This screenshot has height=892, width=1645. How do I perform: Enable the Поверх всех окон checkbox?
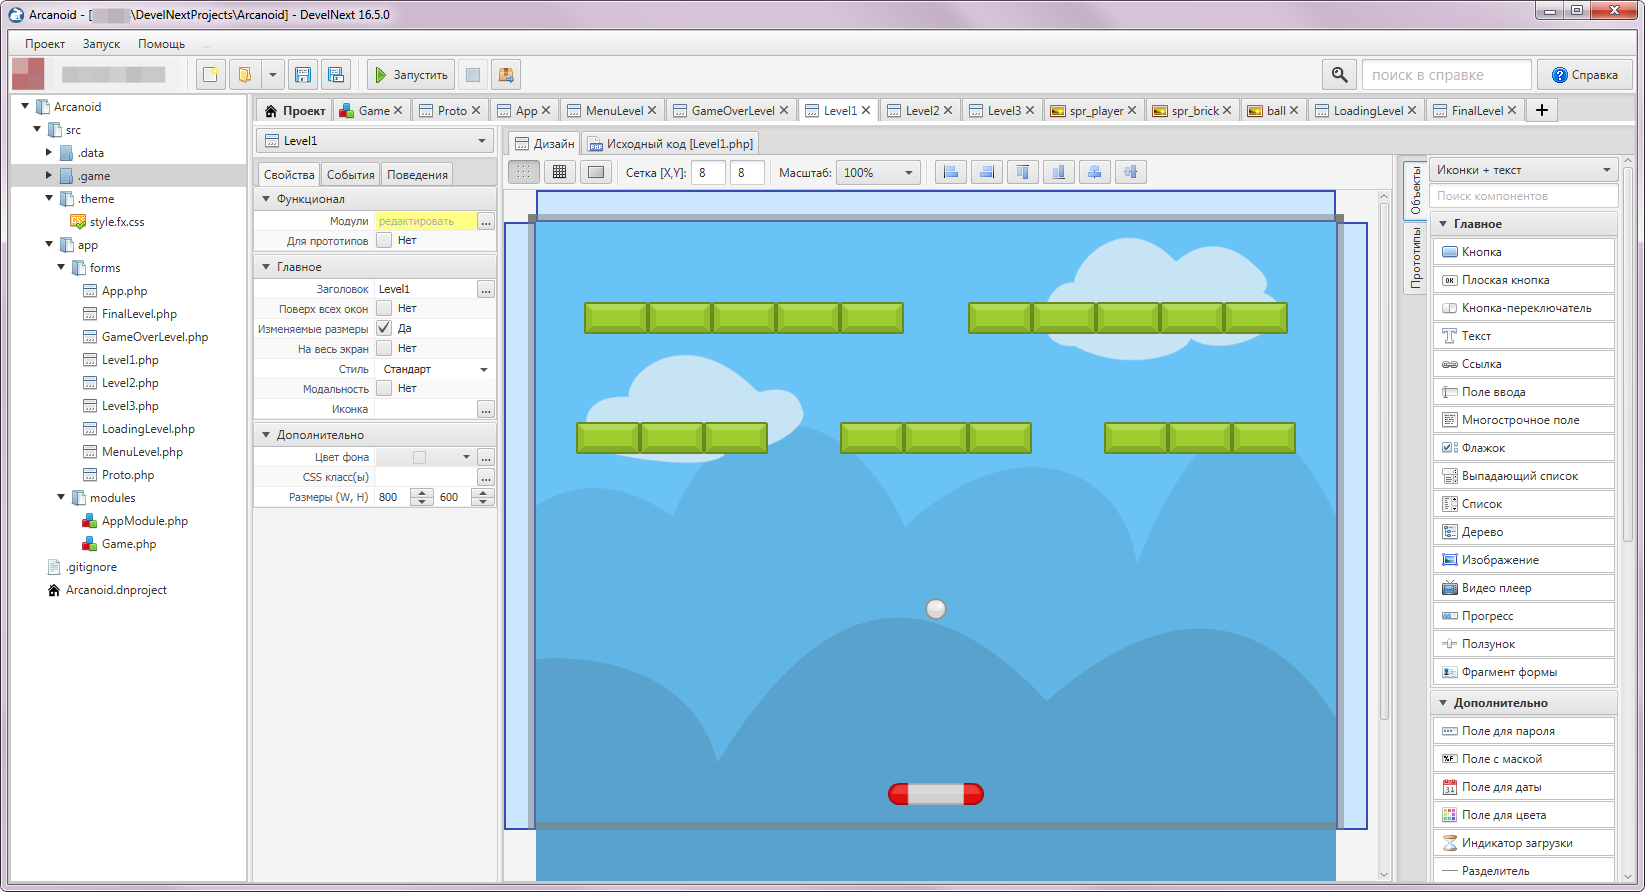(x=384, y=308)
